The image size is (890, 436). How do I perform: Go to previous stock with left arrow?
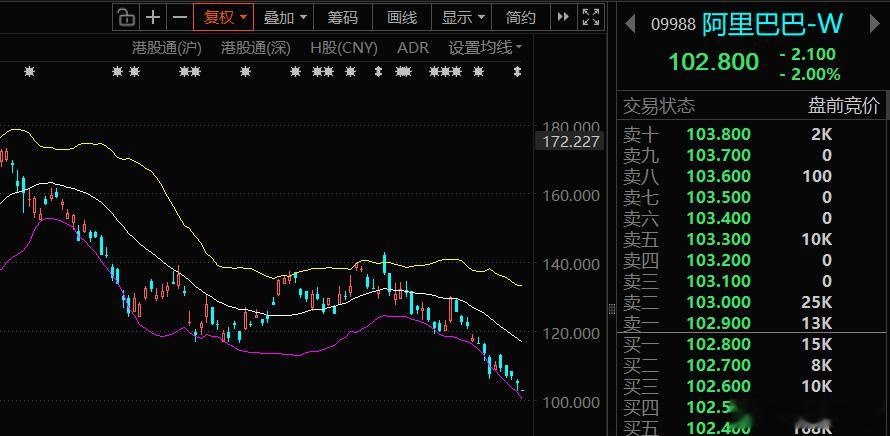(x=629, y=24)
